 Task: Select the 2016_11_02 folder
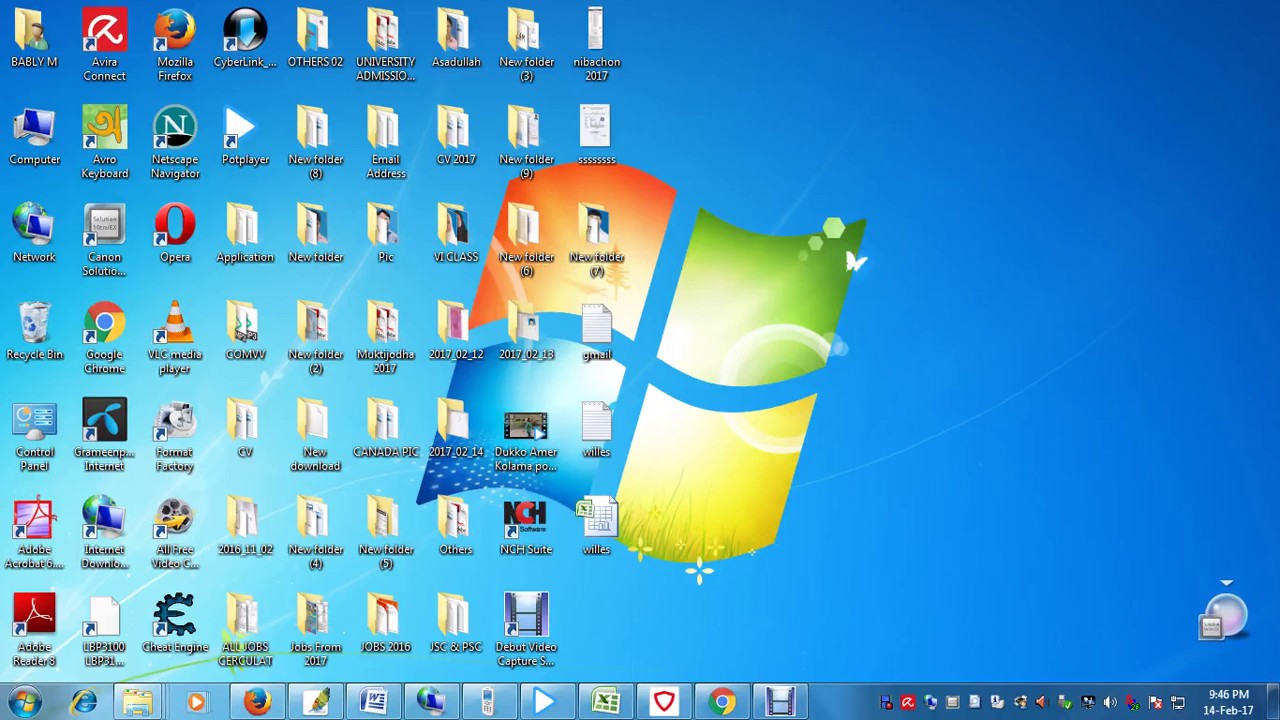coord(245,527)
